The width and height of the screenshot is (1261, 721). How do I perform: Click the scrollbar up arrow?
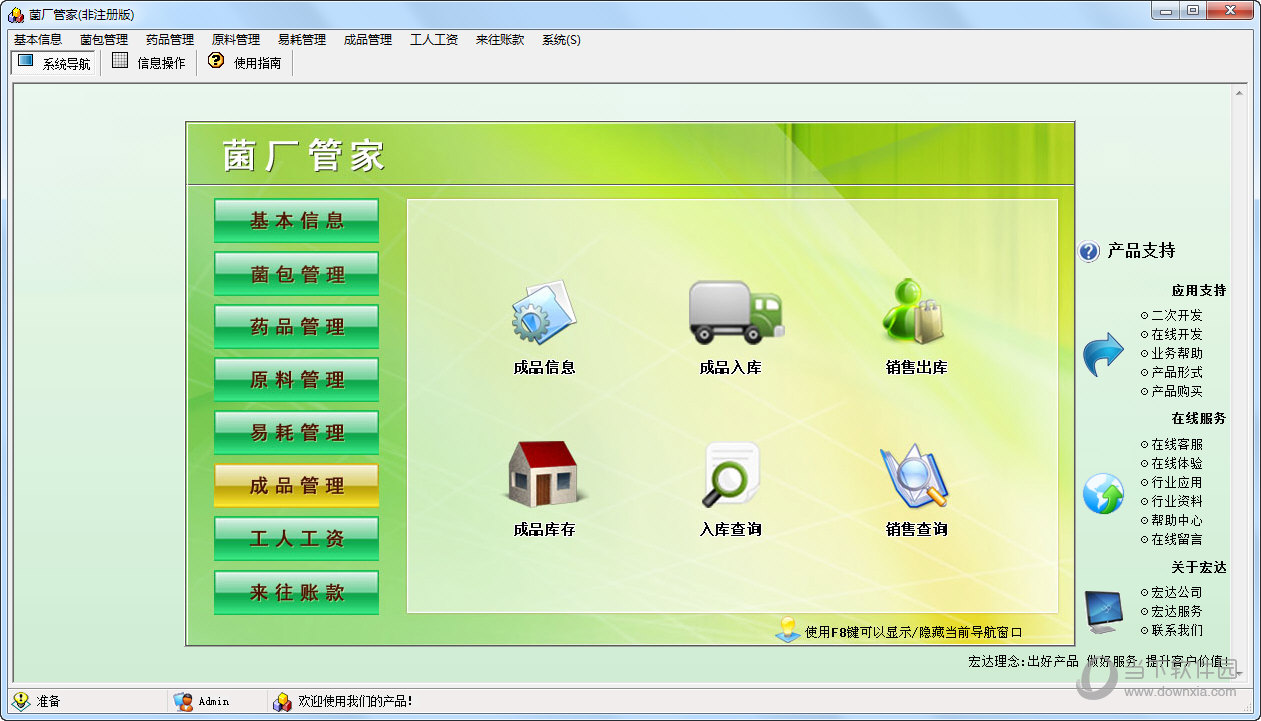point(1240,93)
